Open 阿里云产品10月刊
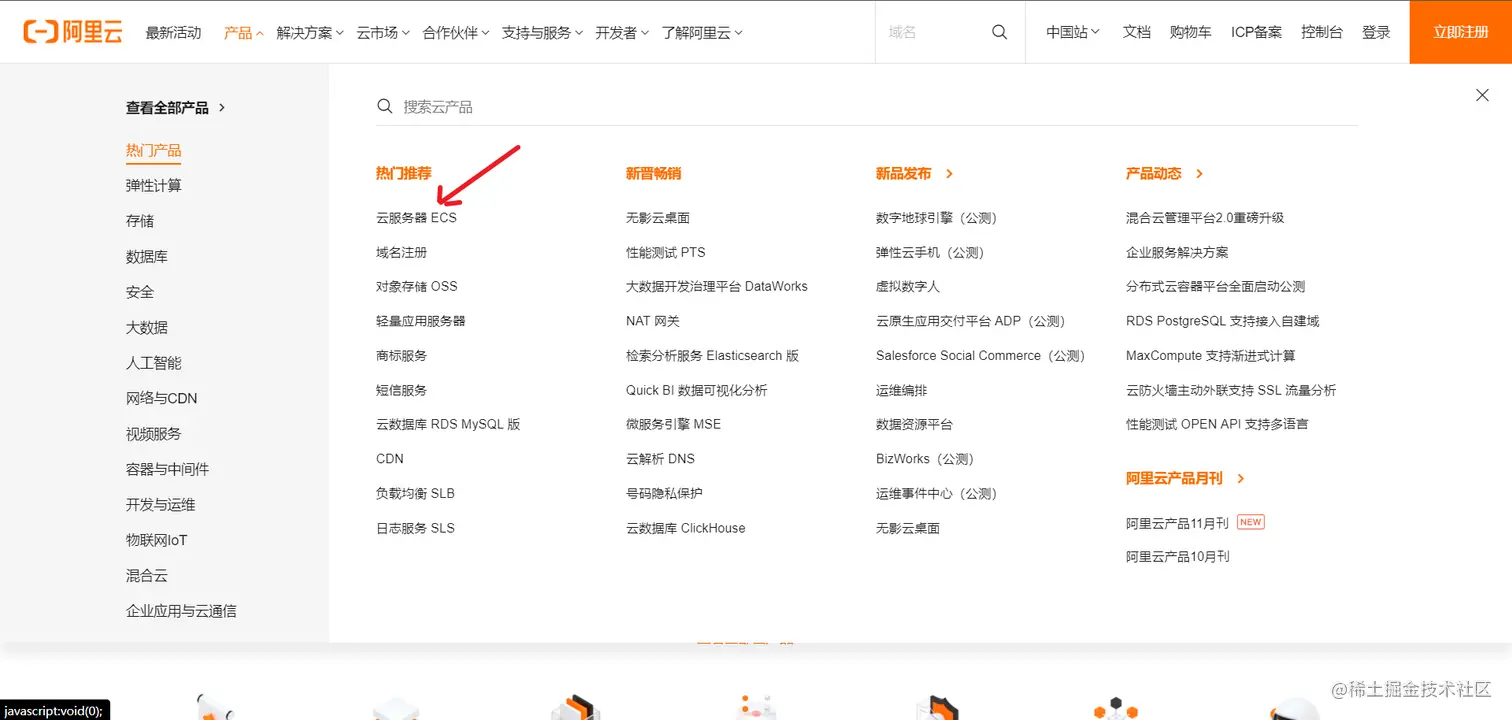This screenshot has height=720, width=1512. coord(1177,556)
